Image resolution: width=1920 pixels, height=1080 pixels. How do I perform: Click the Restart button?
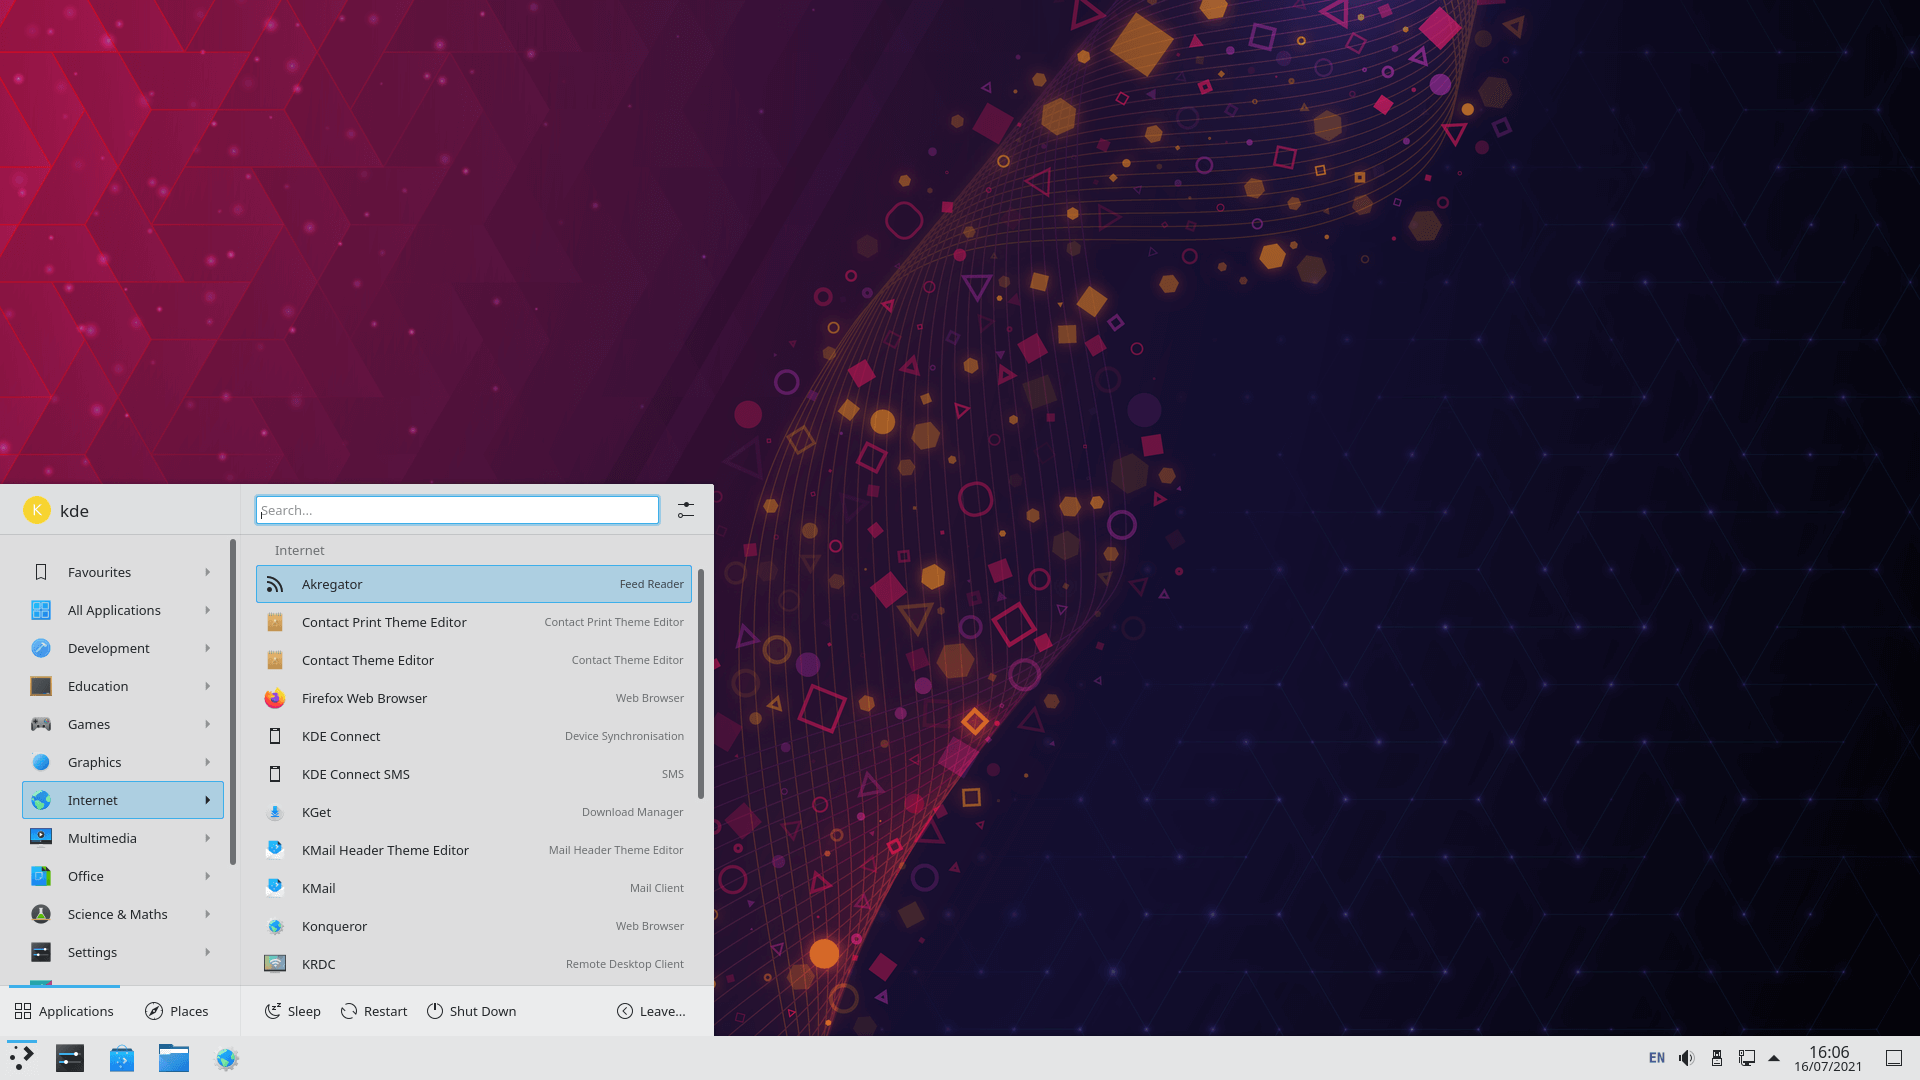(x=374, y=1011)
